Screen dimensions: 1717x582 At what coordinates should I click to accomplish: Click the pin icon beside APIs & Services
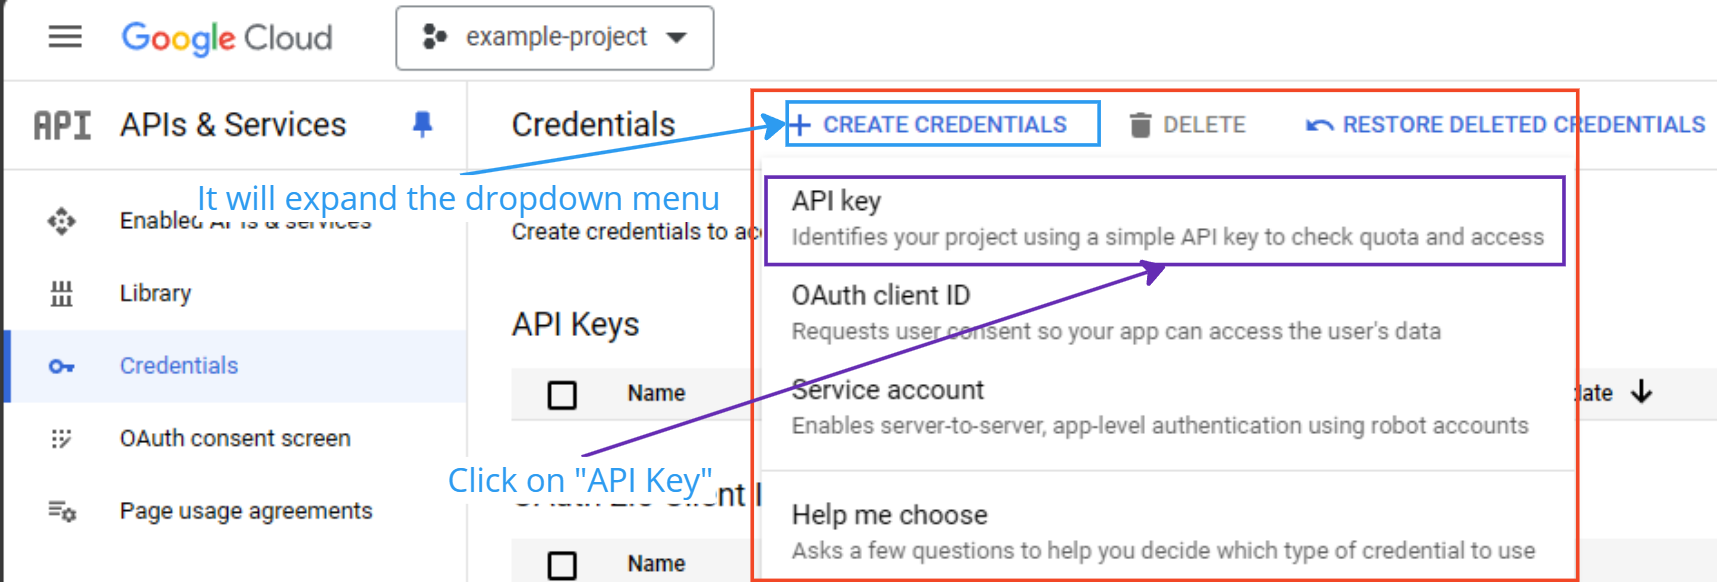pyautogui.click(x=422, y=124)
